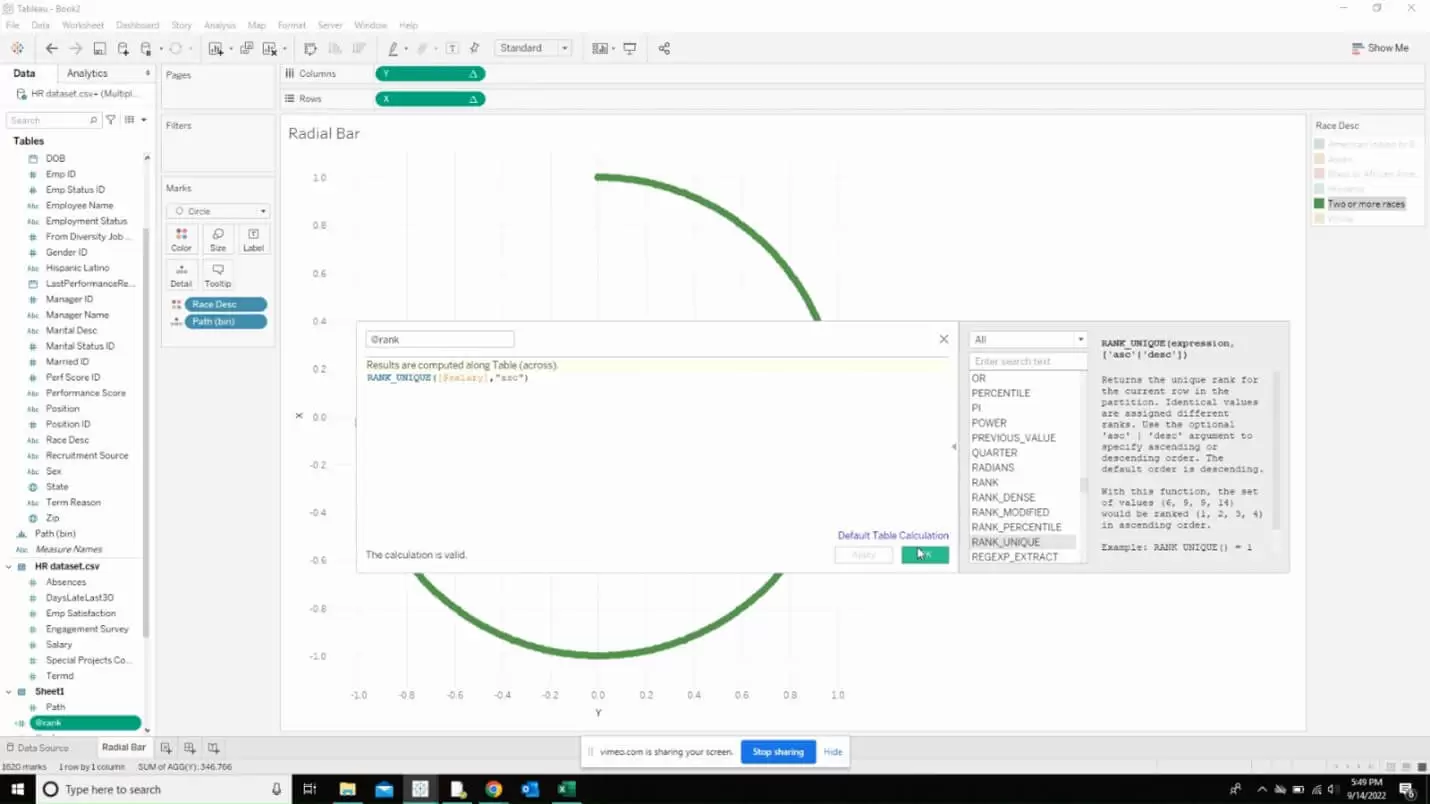The image size is (1430, 804).
Task: Click the New Story tab icon at bottom
Action: pos(213,747)
